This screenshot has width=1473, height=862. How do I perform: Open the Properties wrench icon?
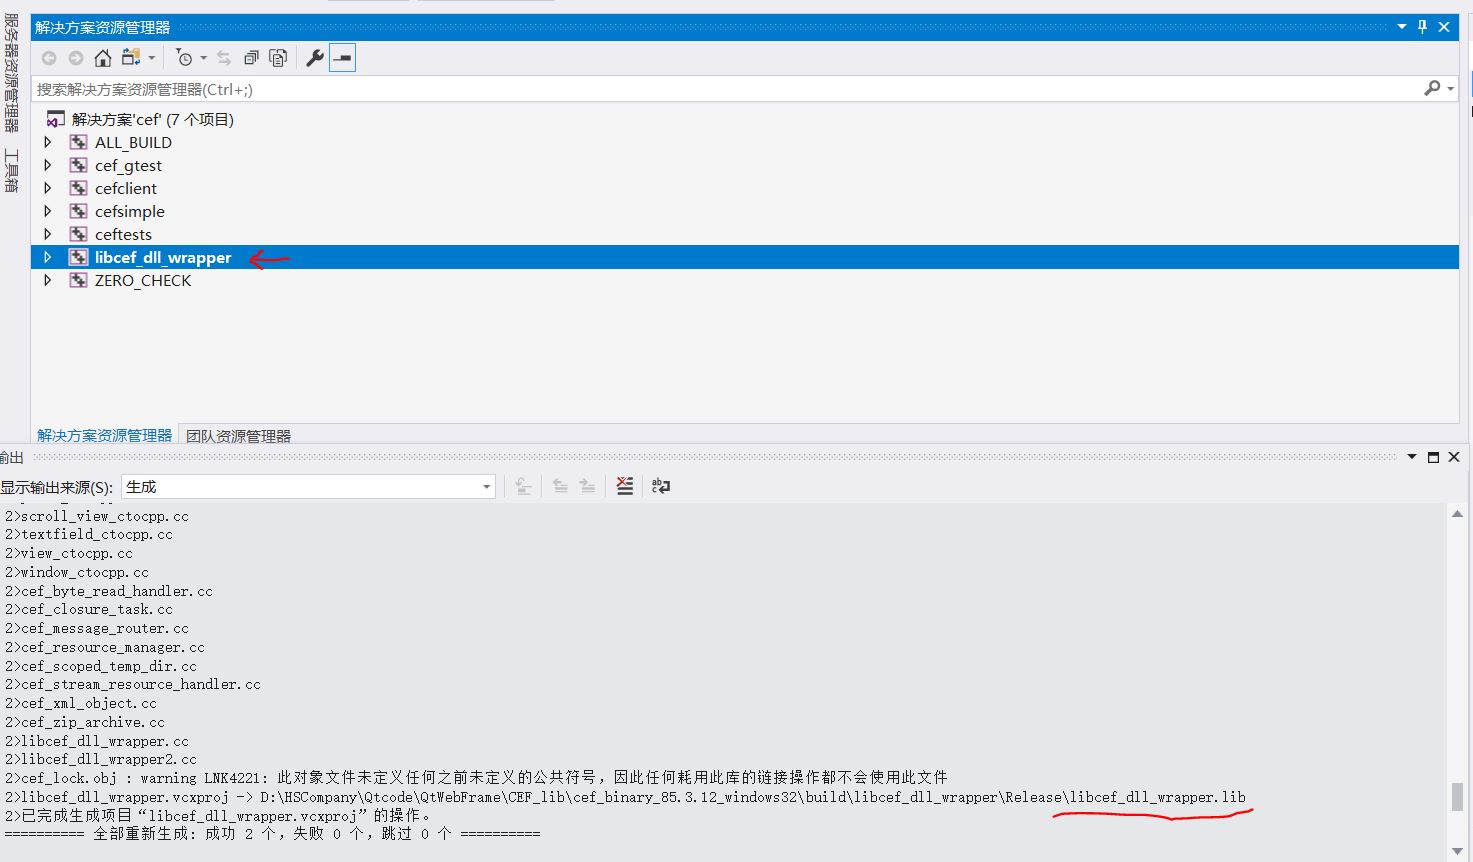point(315,58)
